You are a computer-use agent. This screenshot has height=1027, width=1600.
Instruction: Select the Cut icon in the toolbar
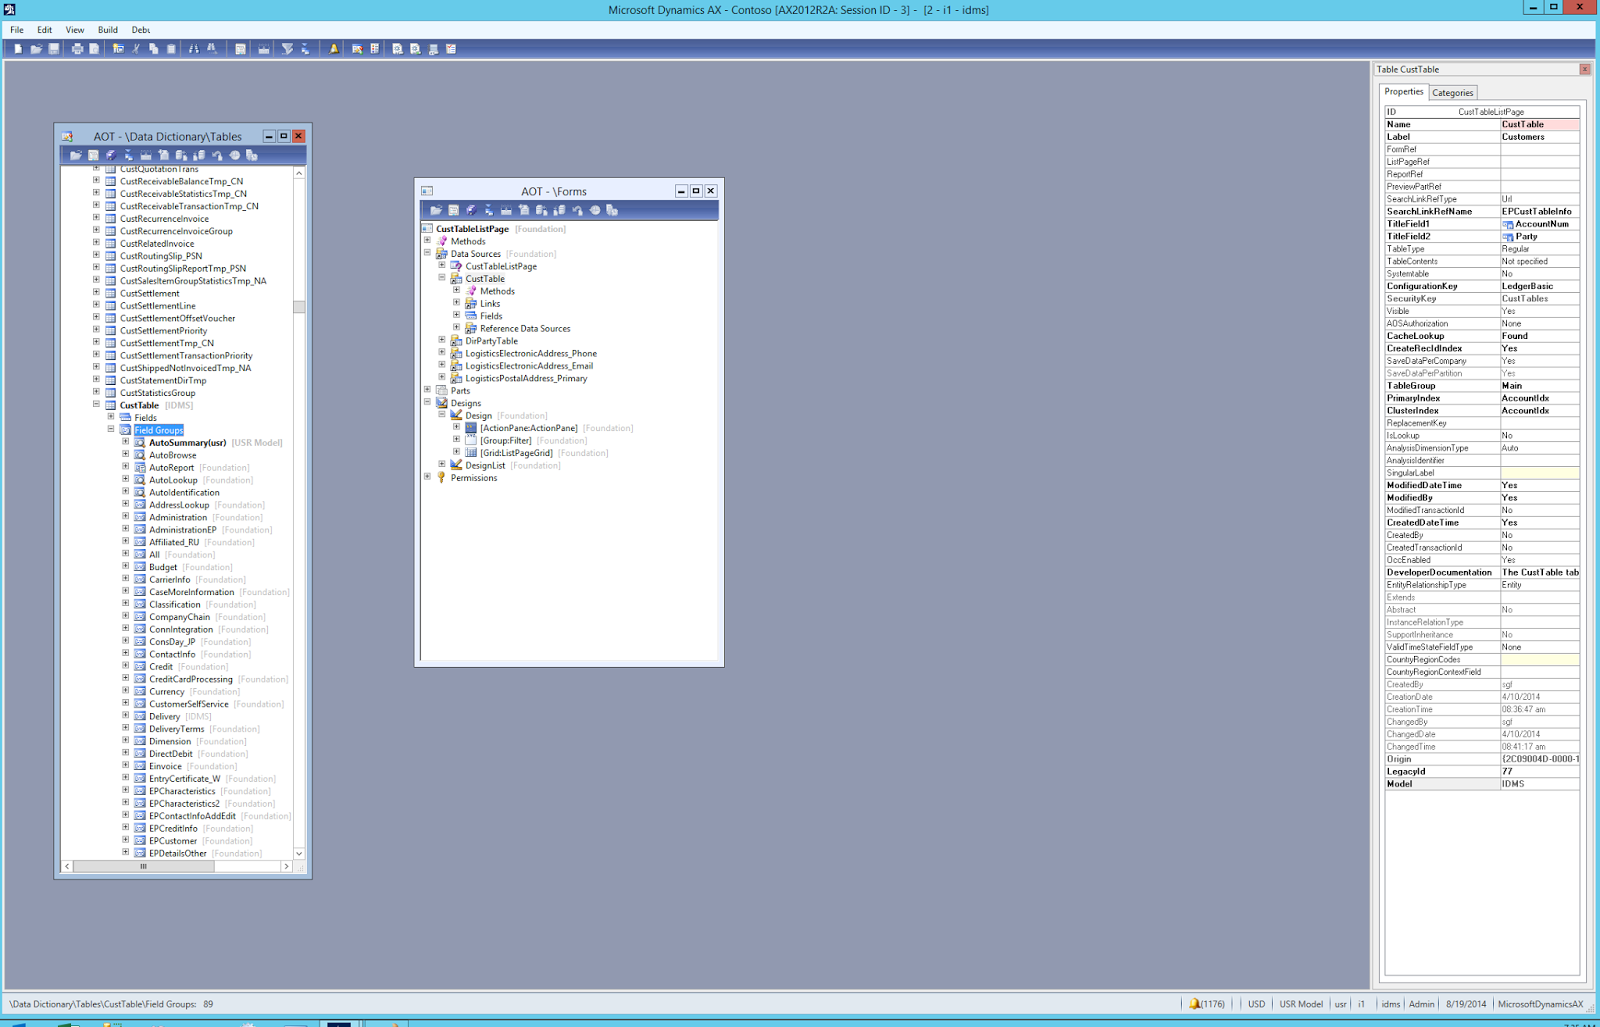[136, 48]
